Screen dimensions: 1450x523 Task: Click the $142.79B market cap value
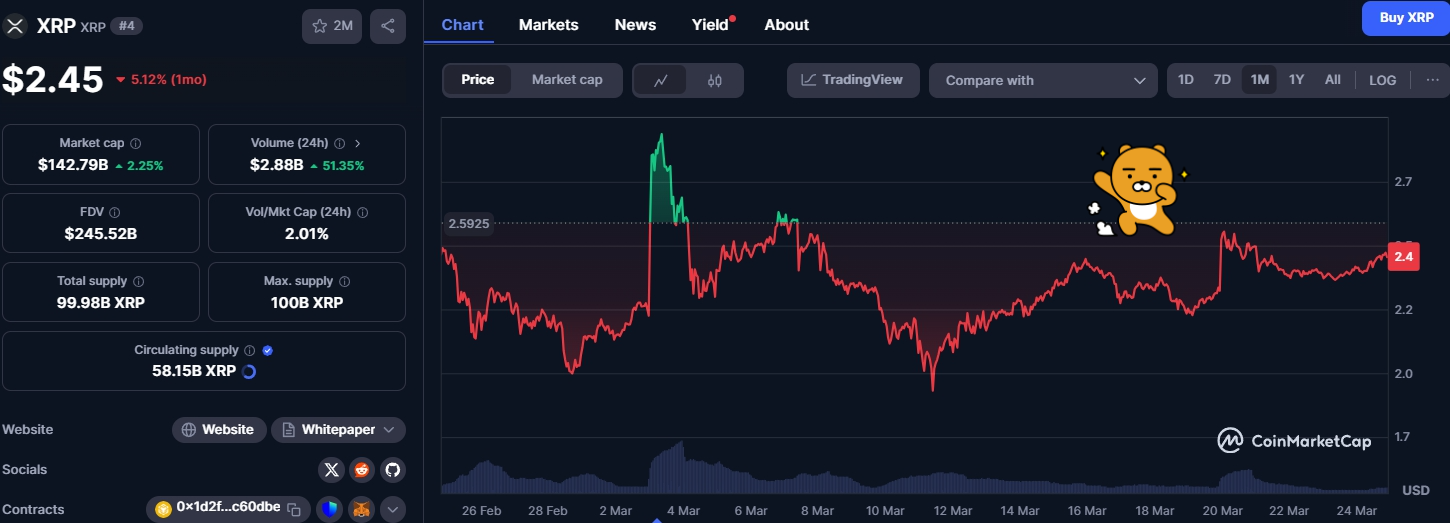tap(72, 165)
